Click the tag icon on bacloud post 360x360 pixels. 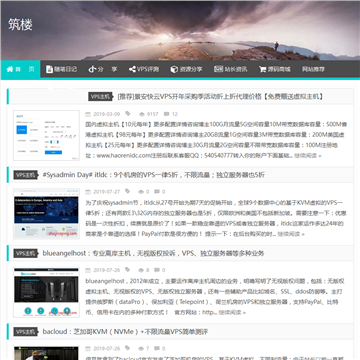click(128, 348)
